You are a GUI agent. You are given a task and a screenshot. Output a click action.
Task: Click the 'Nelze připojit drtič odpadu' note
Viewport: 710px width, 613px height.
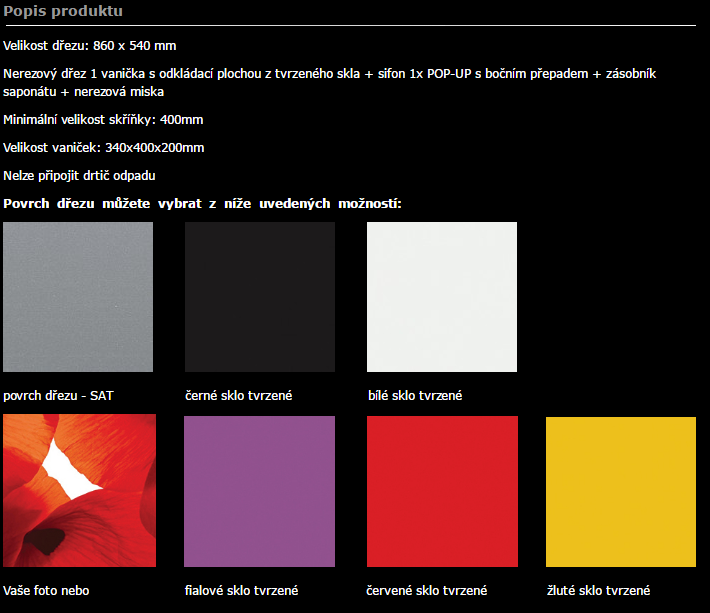79,176
